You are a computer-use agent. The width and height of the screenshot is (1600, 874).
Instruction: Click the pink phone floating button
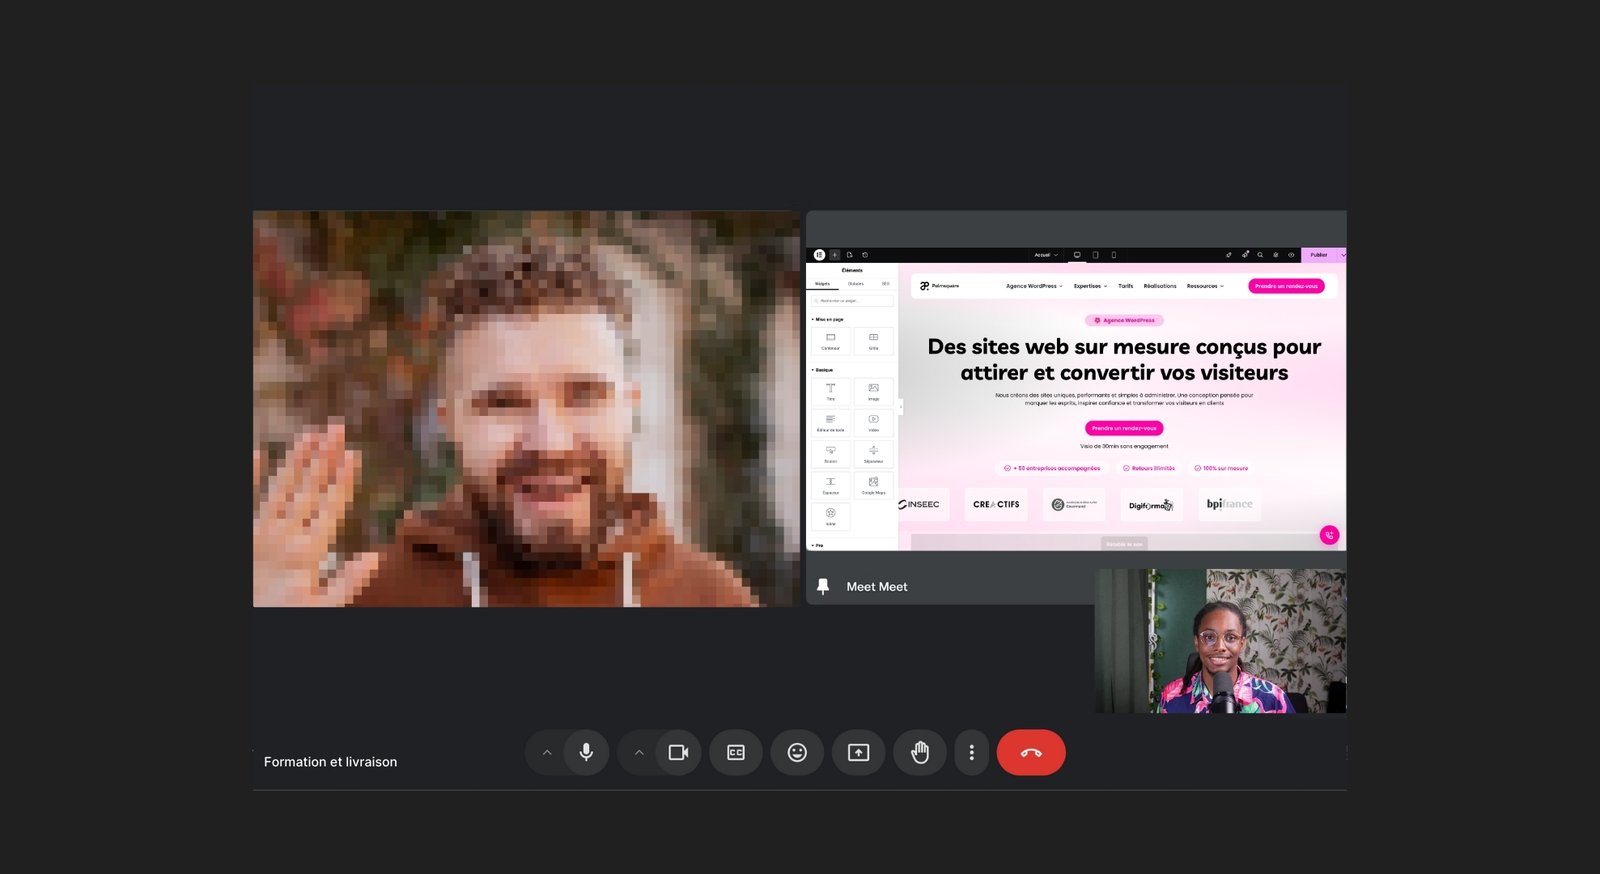click(x=1329, y=535)
